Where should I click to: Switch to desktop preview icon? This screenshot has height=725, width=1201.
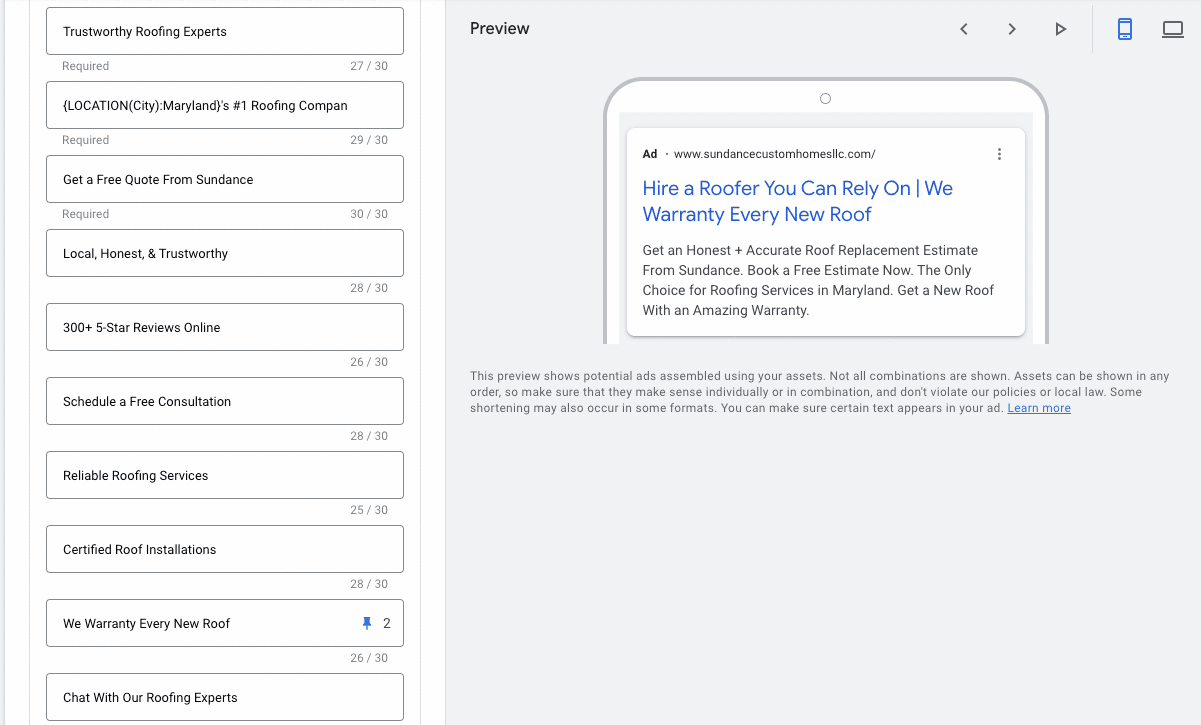click(1173, 29)
